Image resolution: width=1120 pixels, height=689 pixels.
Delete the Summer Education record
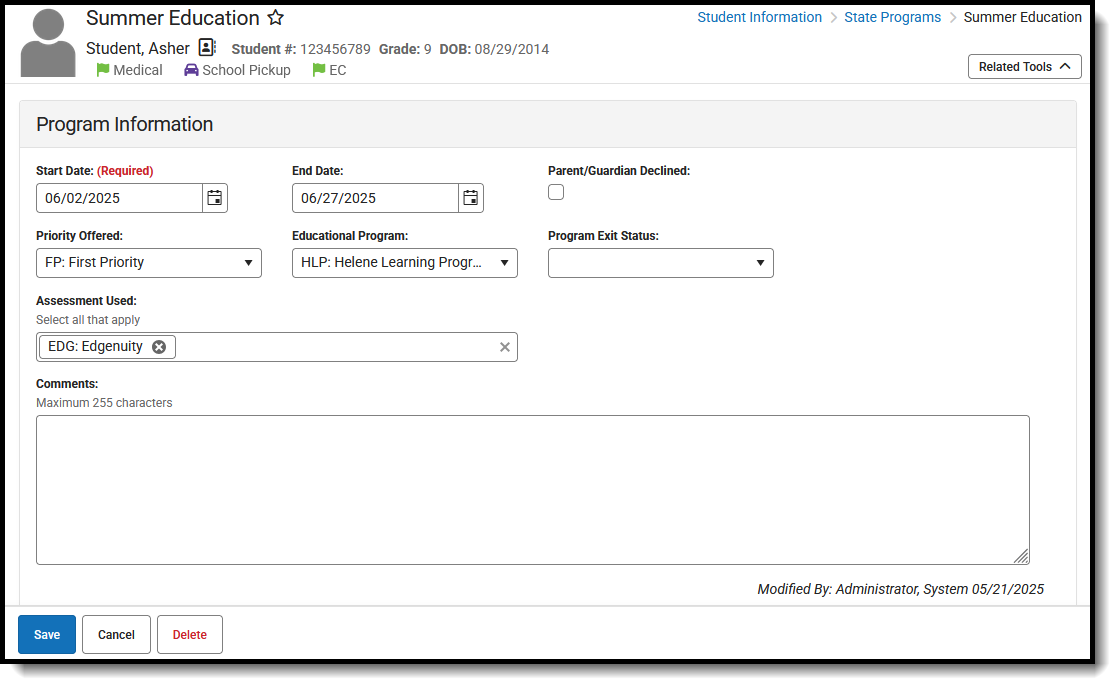click(190, 635)
